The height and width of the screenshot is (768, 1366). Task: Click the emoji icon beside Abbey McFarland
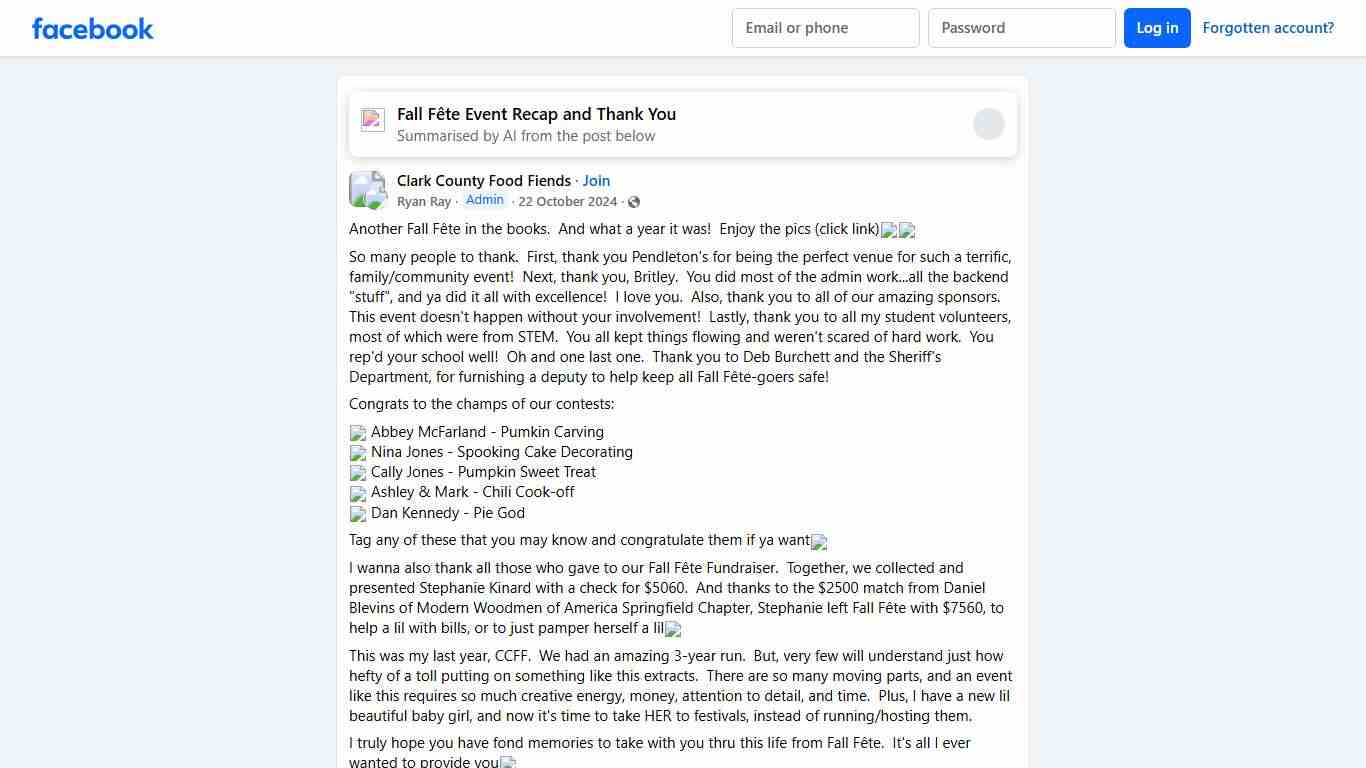tap(358, 433)
